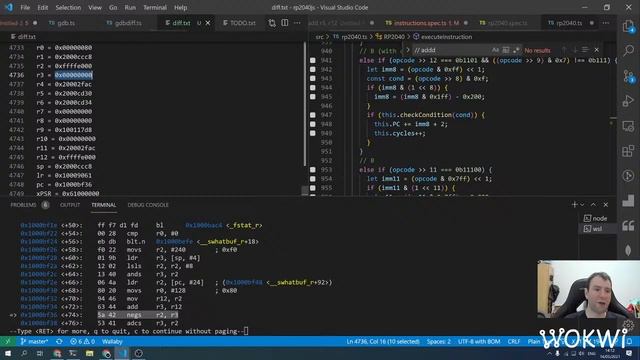640x360 pixels.
Task: Click Ln 4736, Col 16 status item
Action: click(383, 342)
